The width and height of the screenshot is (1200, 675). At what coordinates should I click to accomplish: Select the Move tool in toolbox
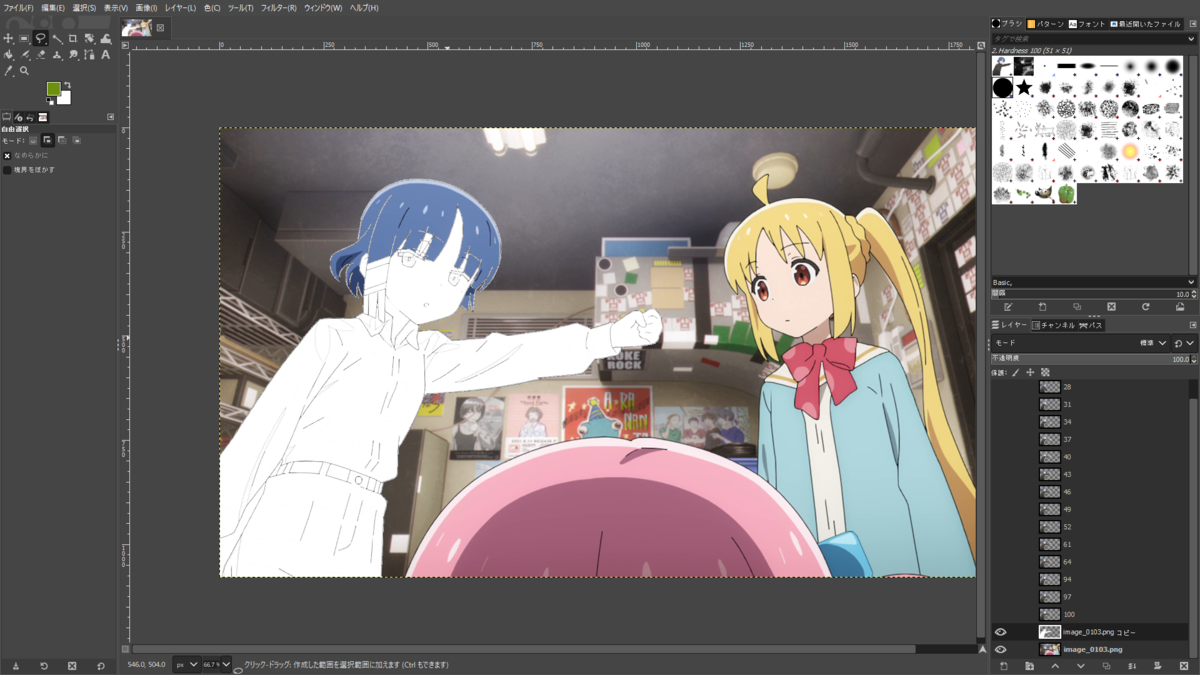click(8, 39)
